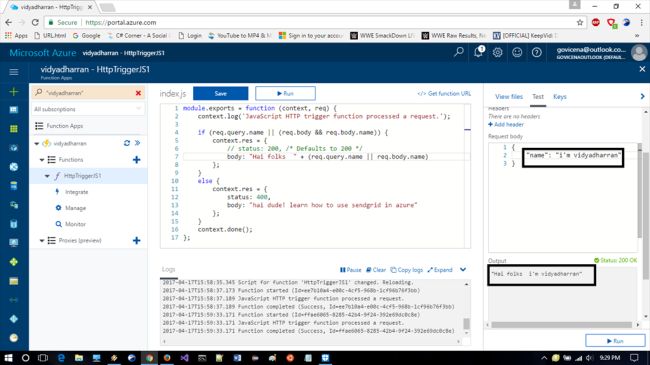
Task: Bookmark page with the star icon
Action: pos(580,22)
